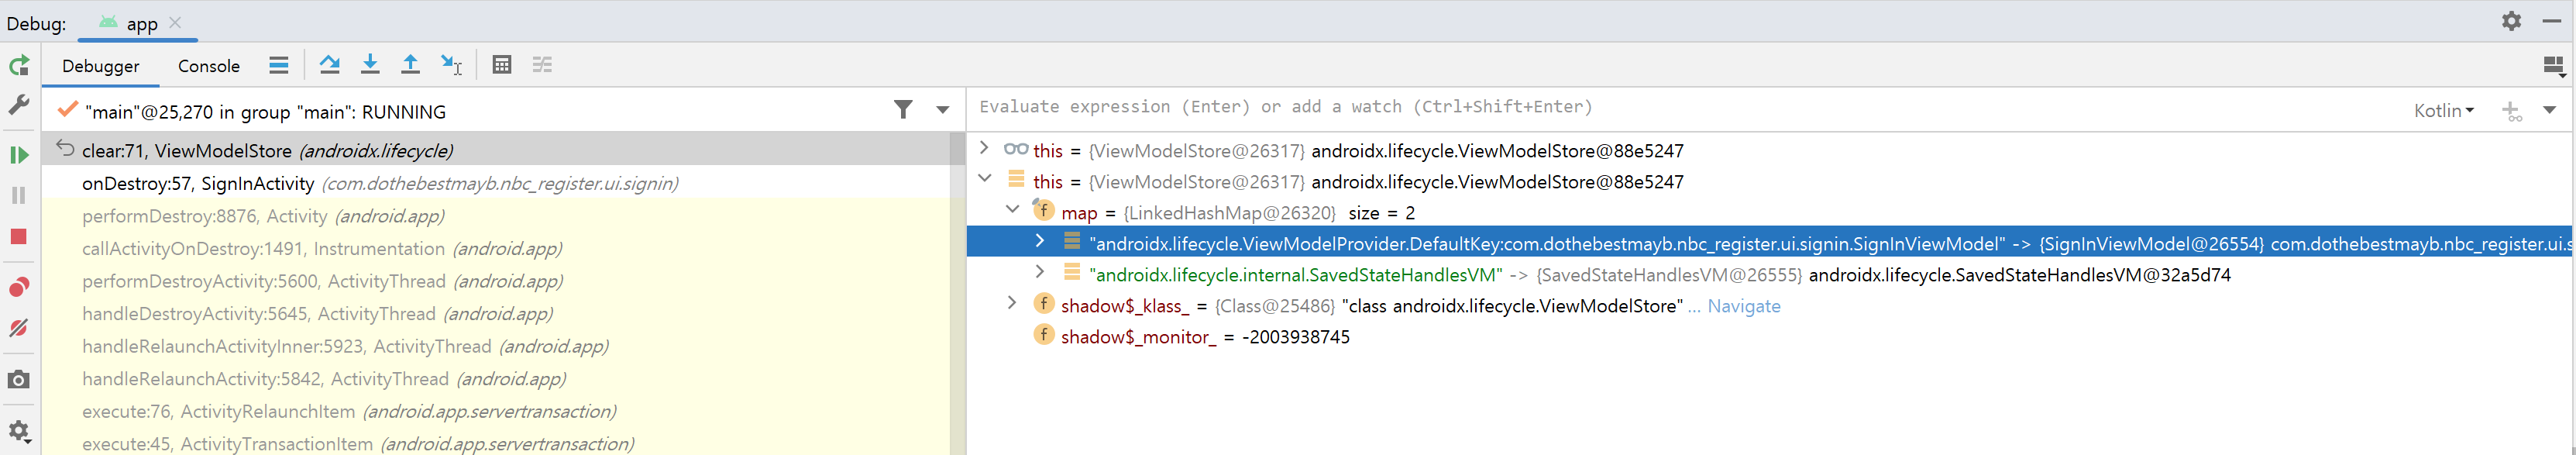
Task: Close the app debug session tab
Action: 175,22
